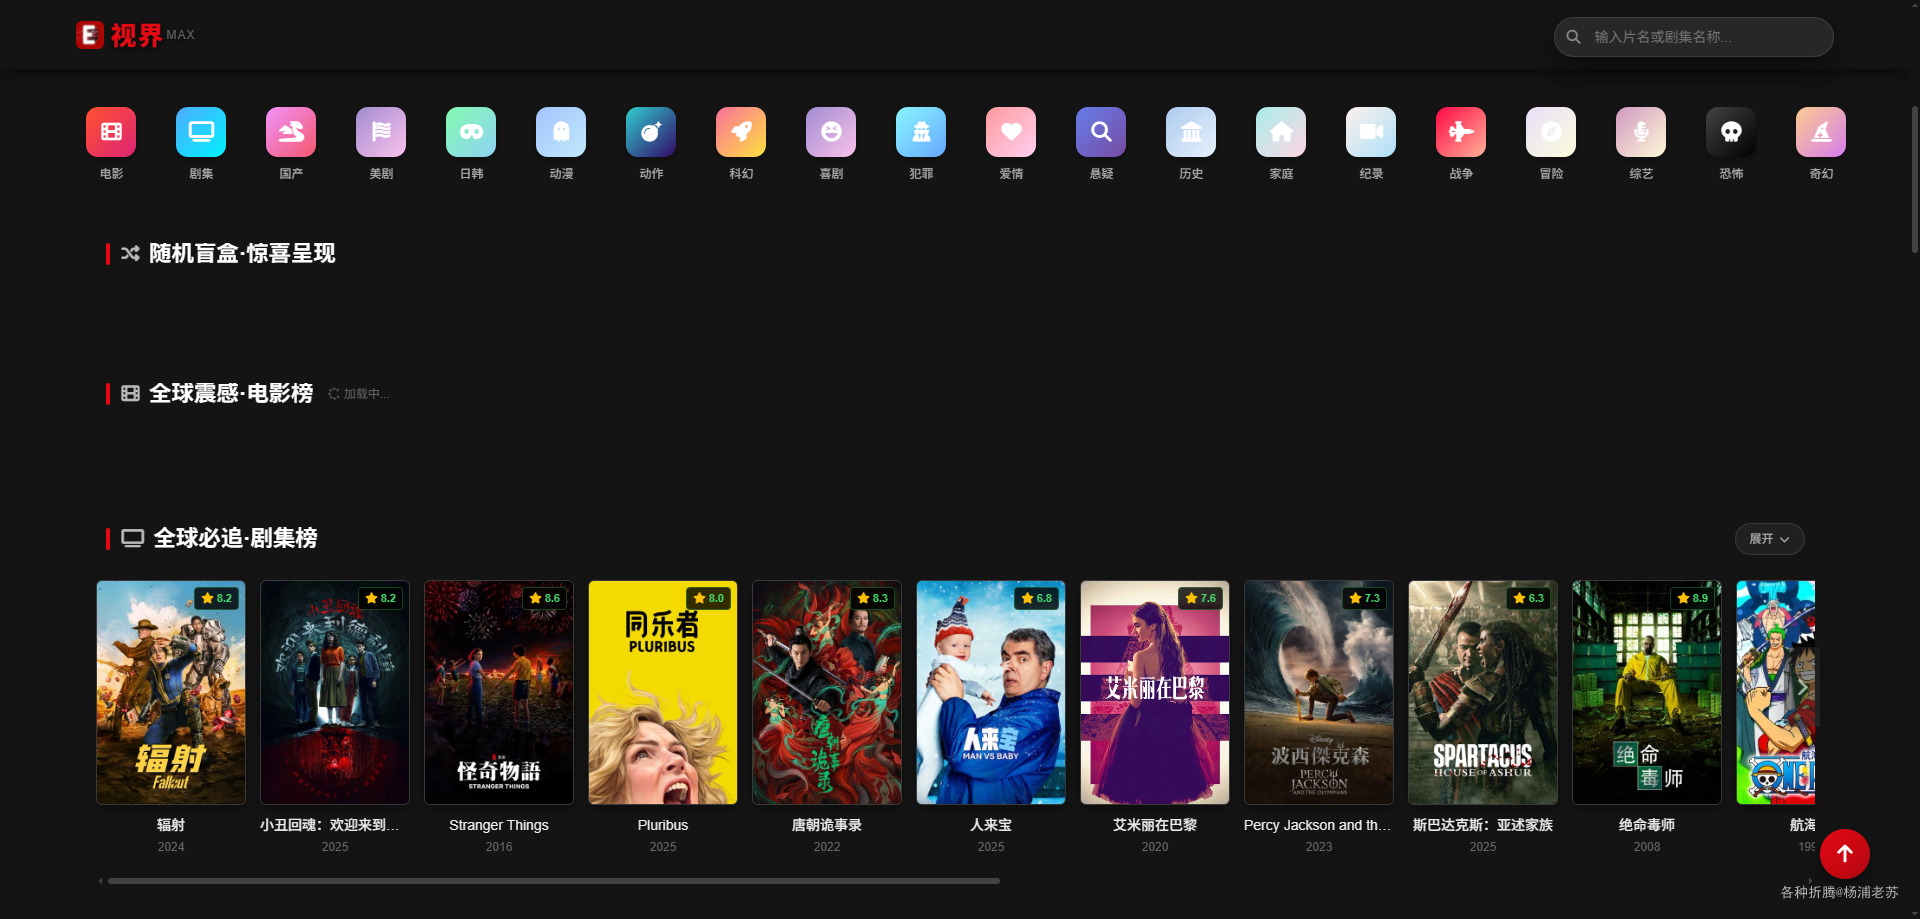Open the 小丑回魂 poster
The height and width of the screenshot is (919, 1920).
click(335, 693)
